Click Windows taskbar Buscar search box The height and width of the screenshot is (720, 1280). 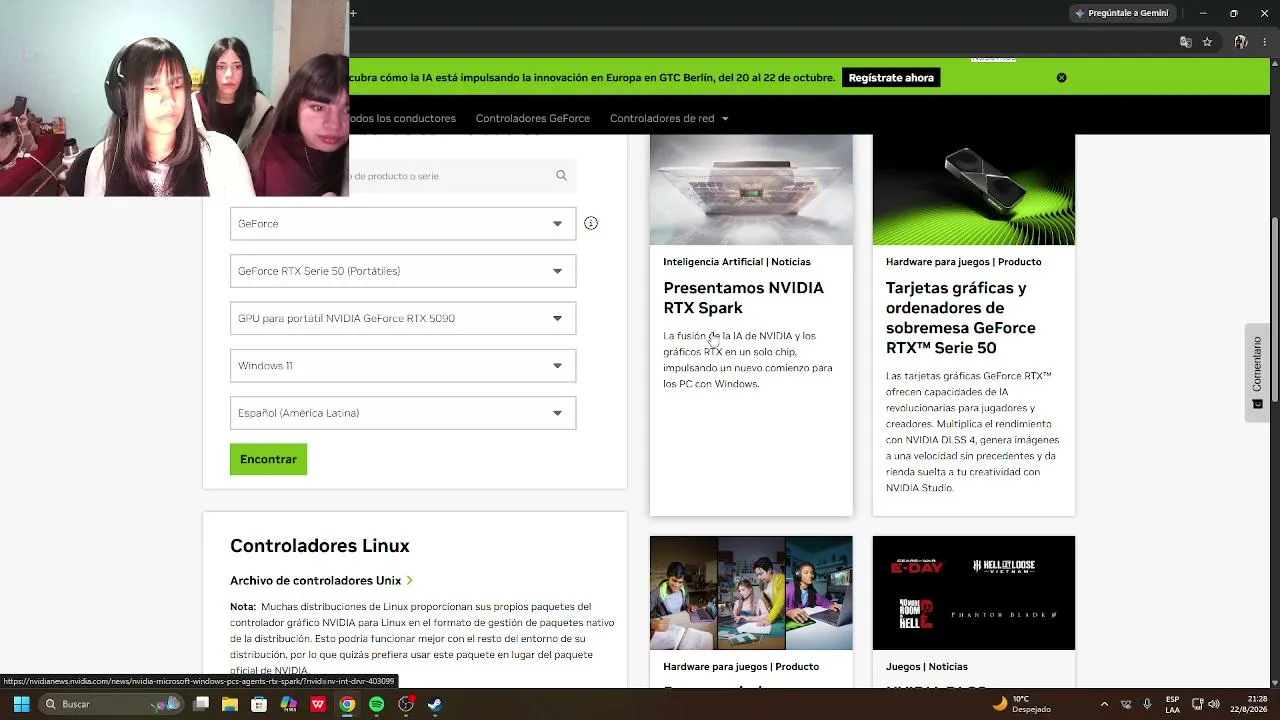pyautogui.click(x=110, y=704)
